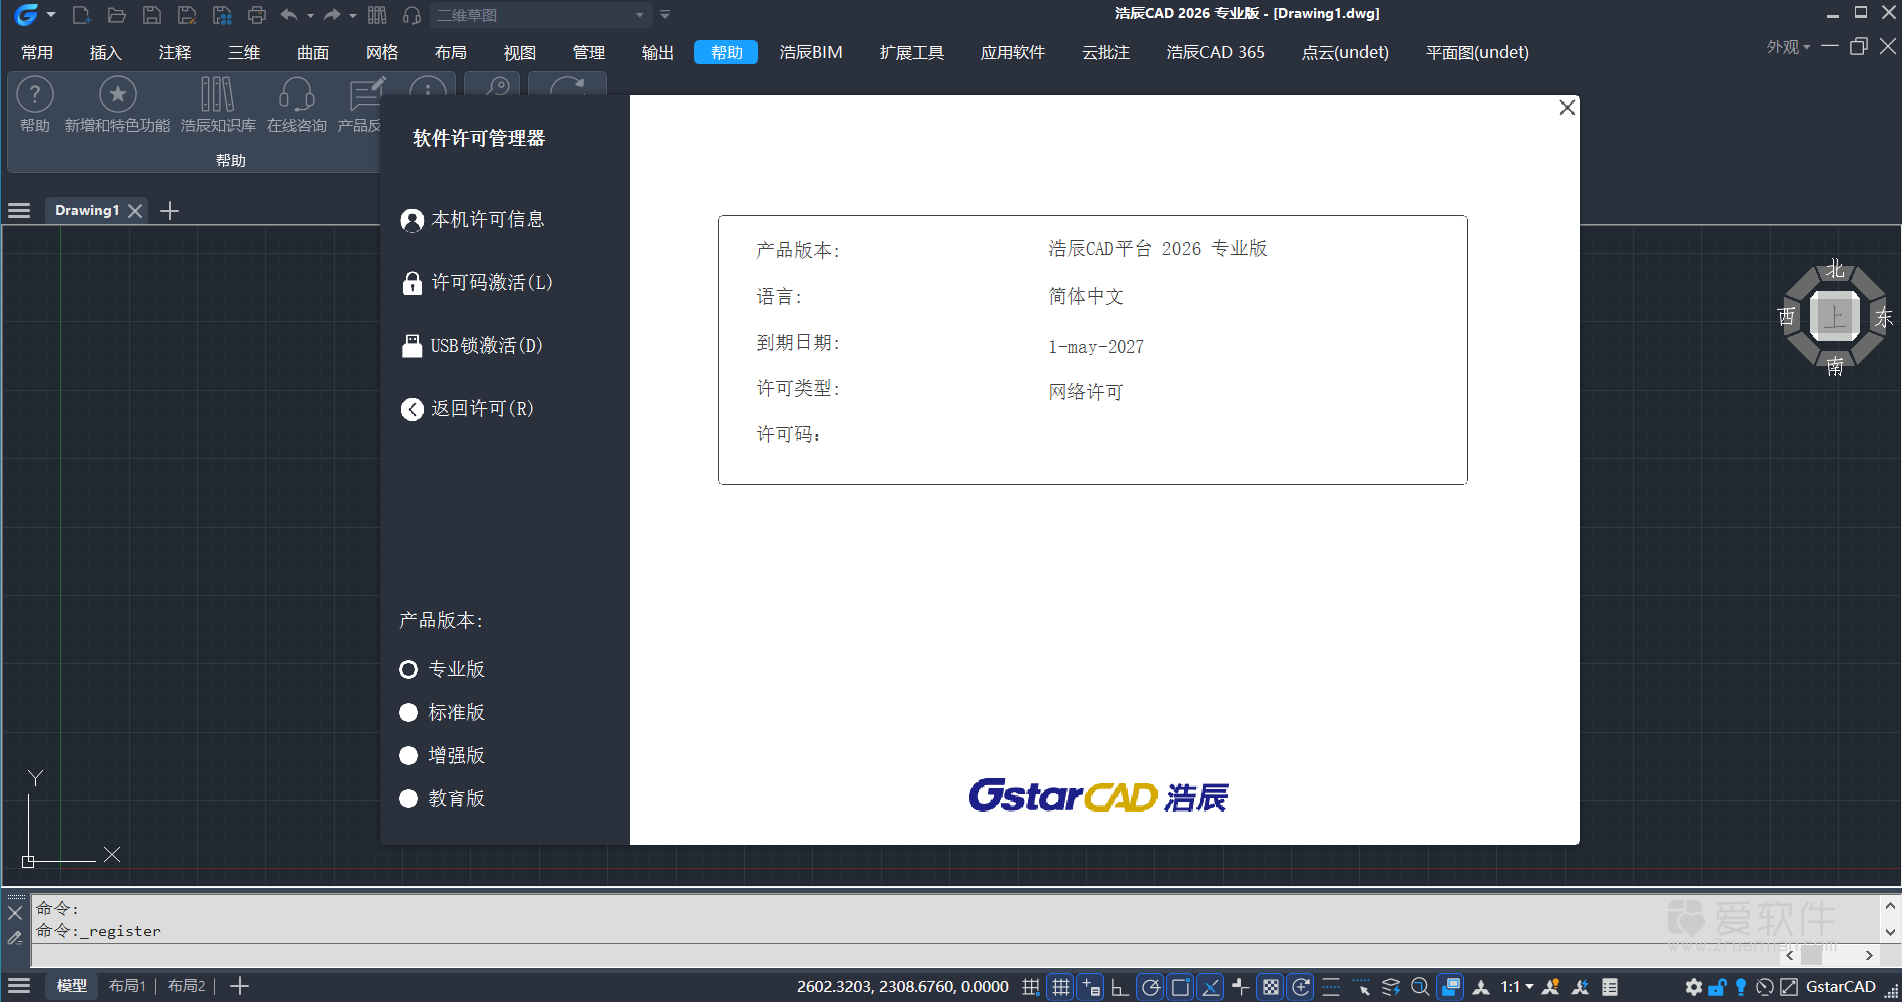This screenshot has width=1902, height=1002.
Task: Open the GstarCAD application logo menu
Action: 26,15
